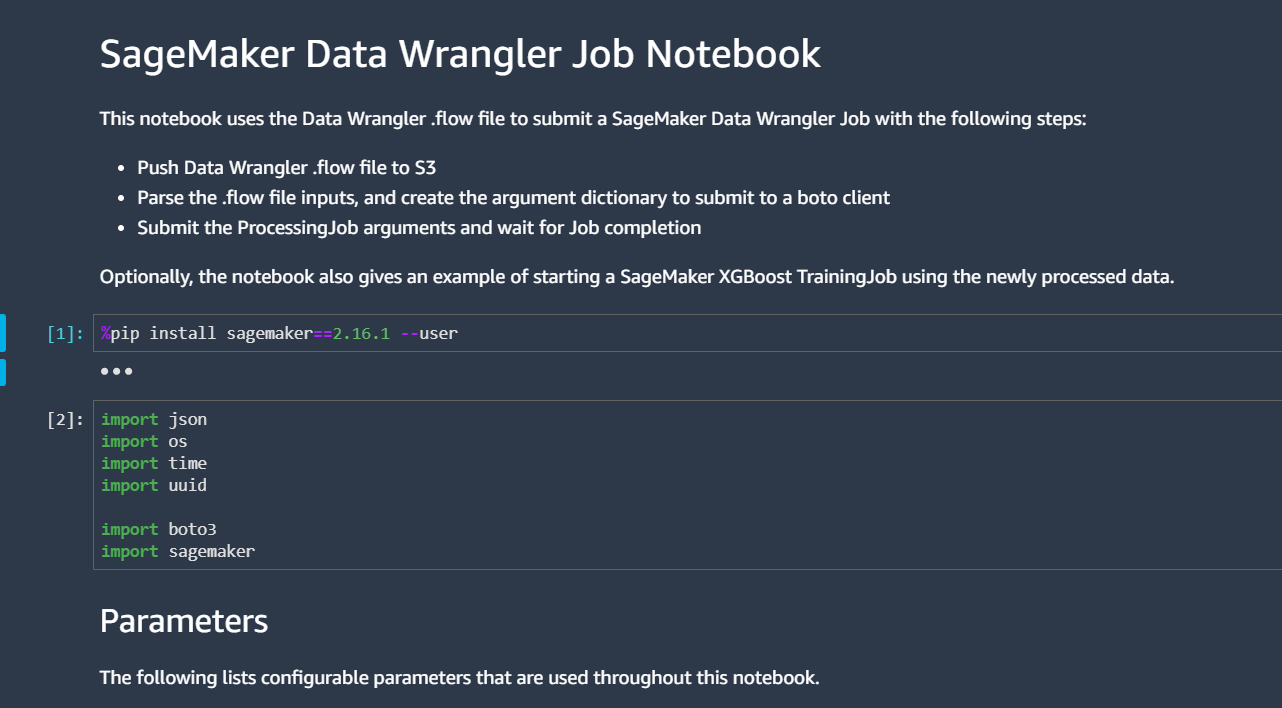The width and height of the screenshot is (1282, 708).
Task: Collapse cell 1 input using its blue bar
Action: 2,333
